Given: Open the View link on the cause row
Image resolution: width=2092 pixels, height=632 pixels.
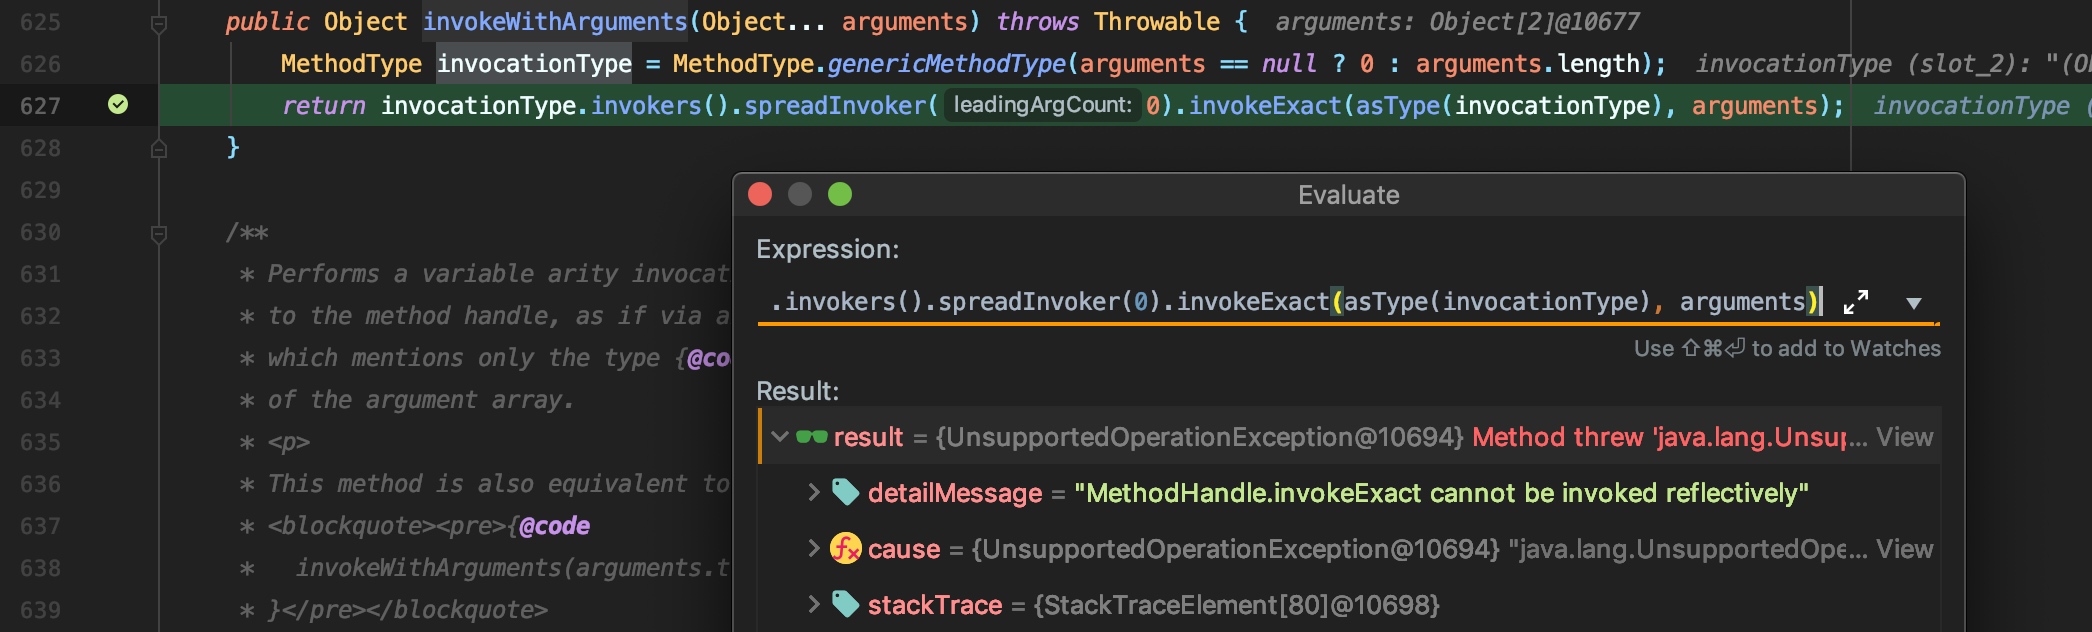Looking at the screenshot, I should click(1904, 549).
